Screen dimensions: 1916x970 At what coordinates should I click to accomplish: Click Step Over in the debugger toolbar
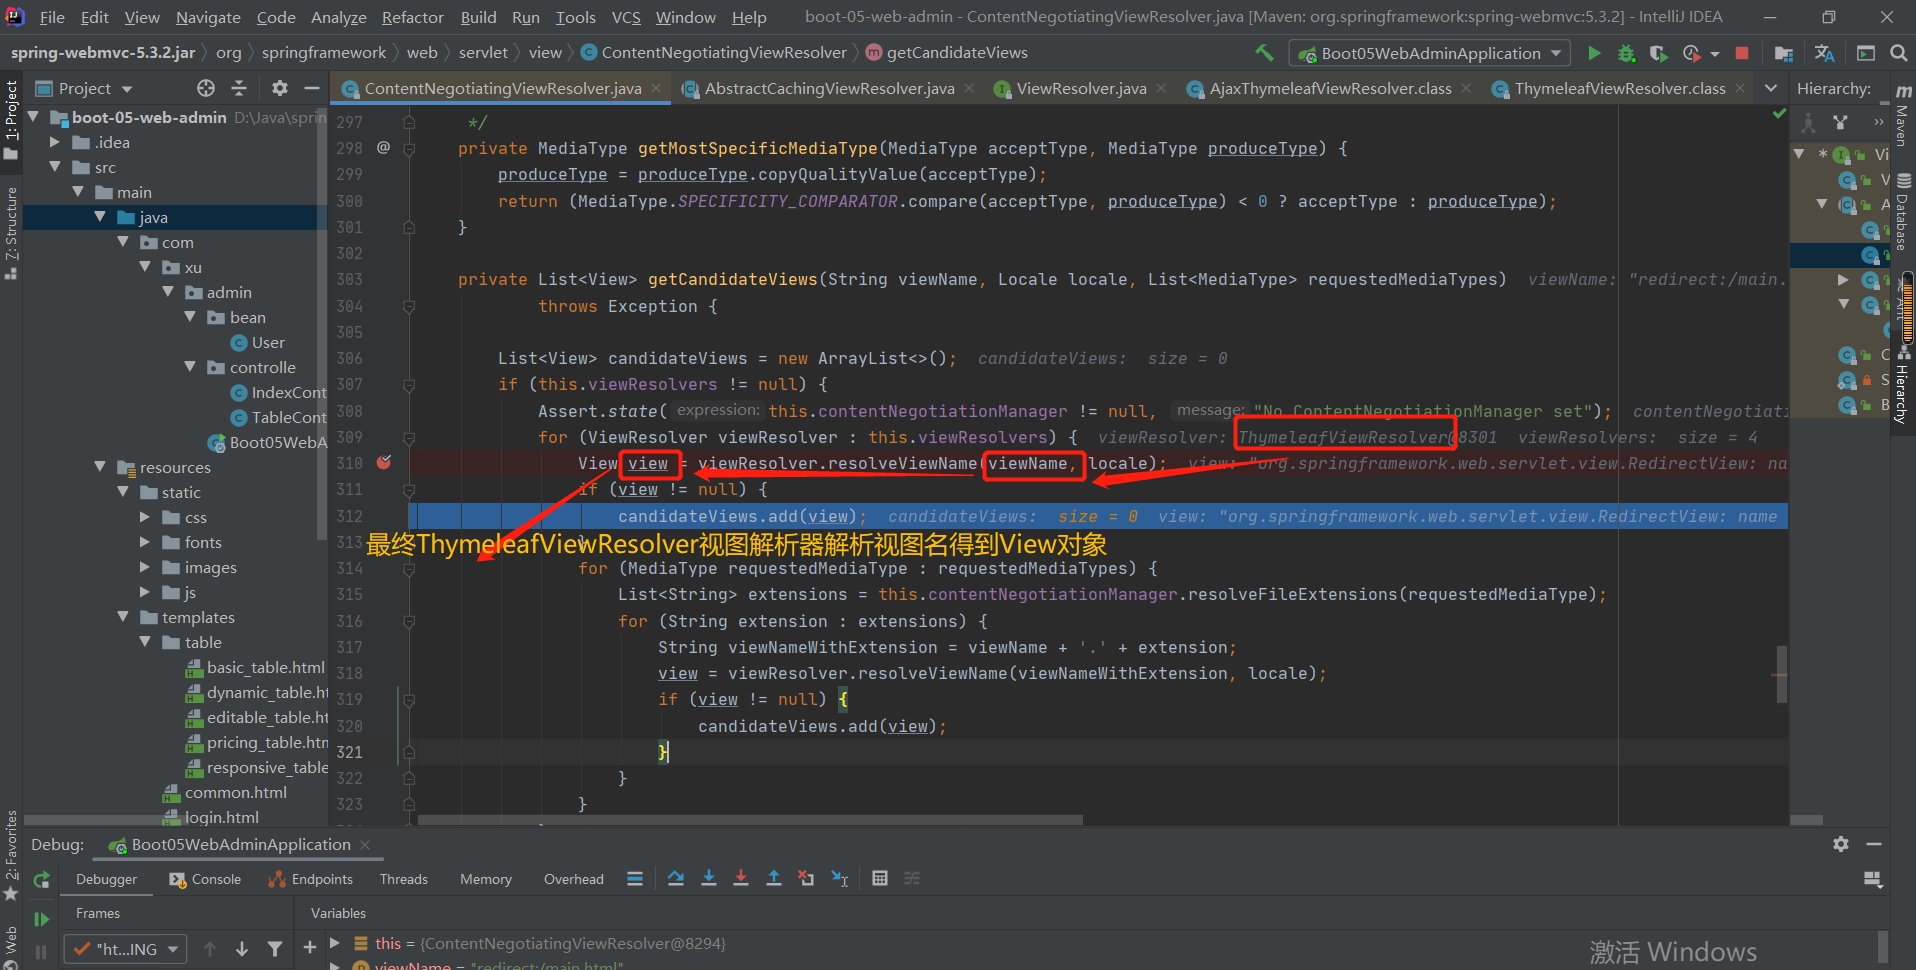[x=676, y=878]
